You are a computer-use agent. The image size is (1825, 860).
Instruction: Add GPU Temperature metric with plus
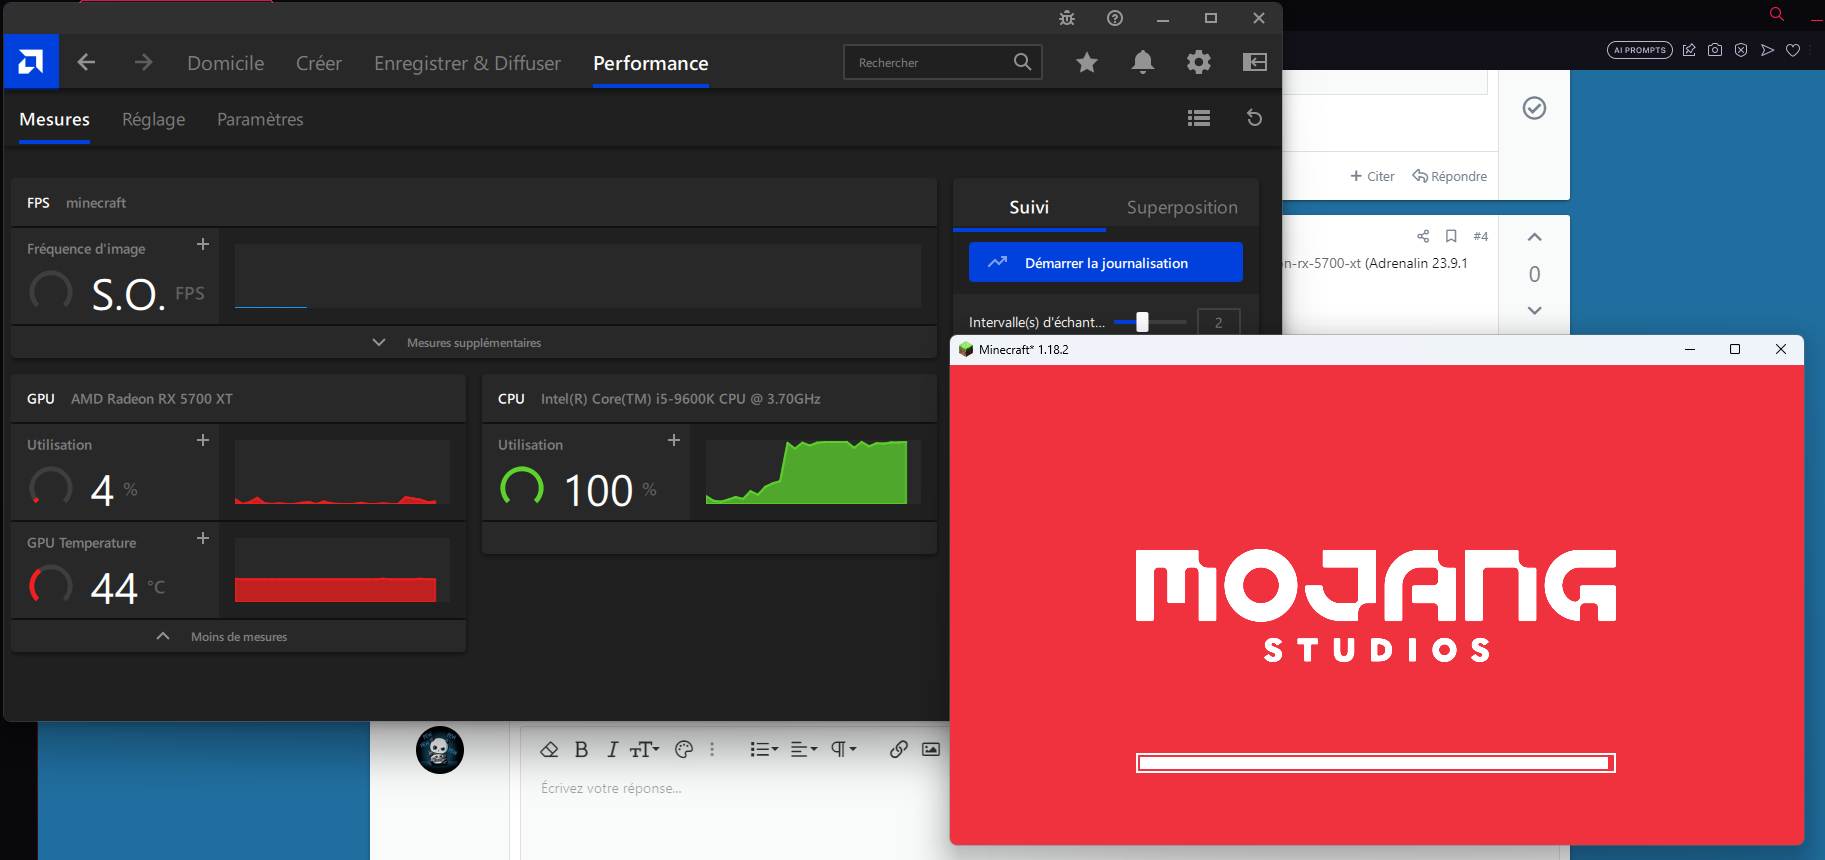[203, 538]
